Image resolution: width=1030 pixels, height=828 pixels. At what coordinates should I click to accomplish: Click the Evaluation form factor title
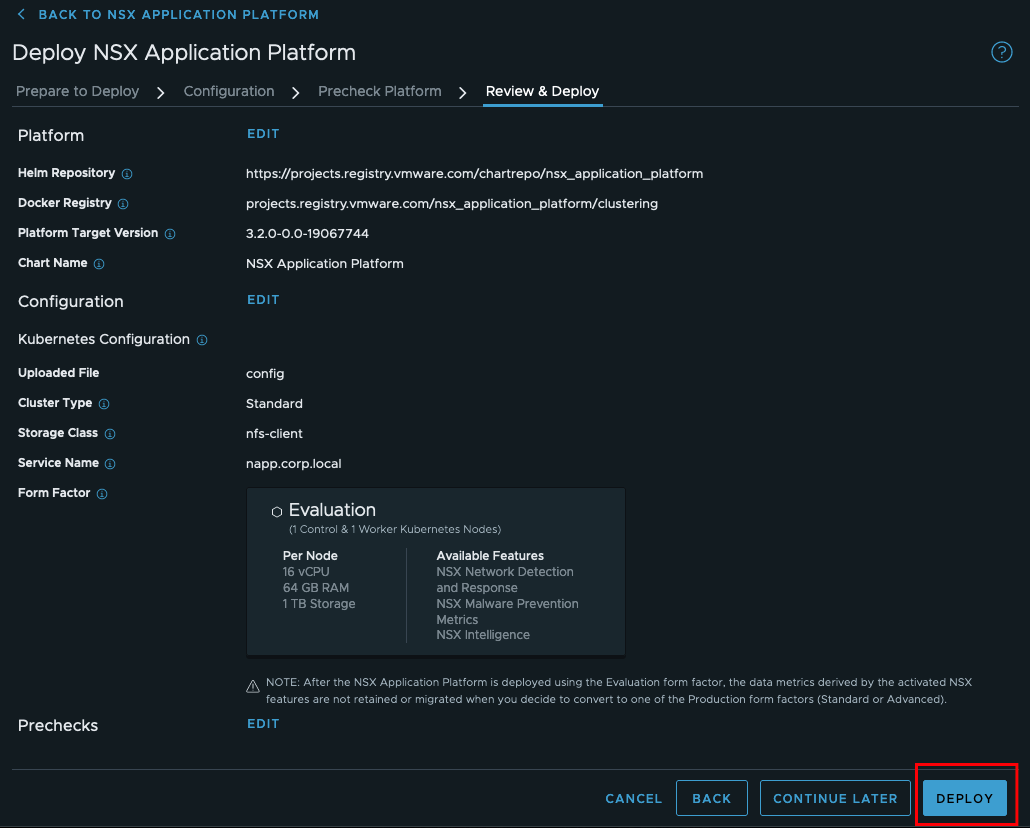(x=332, y=510)
